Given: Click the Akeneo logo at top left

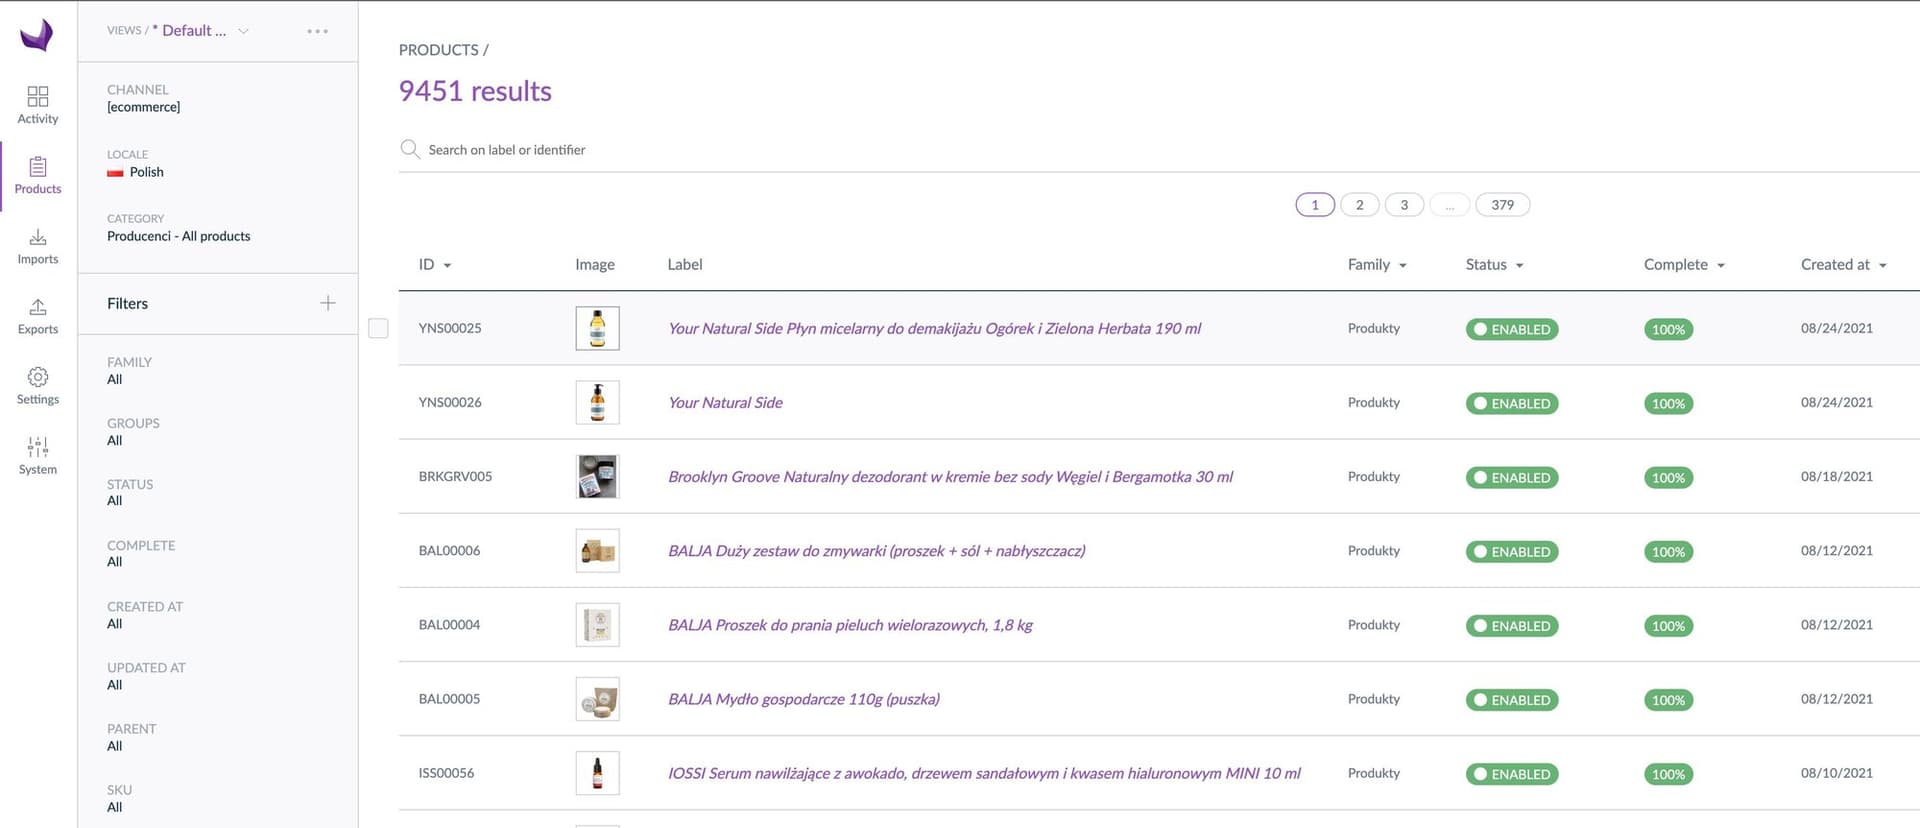Looking at the screenshot, I should [x=37, y=35].
